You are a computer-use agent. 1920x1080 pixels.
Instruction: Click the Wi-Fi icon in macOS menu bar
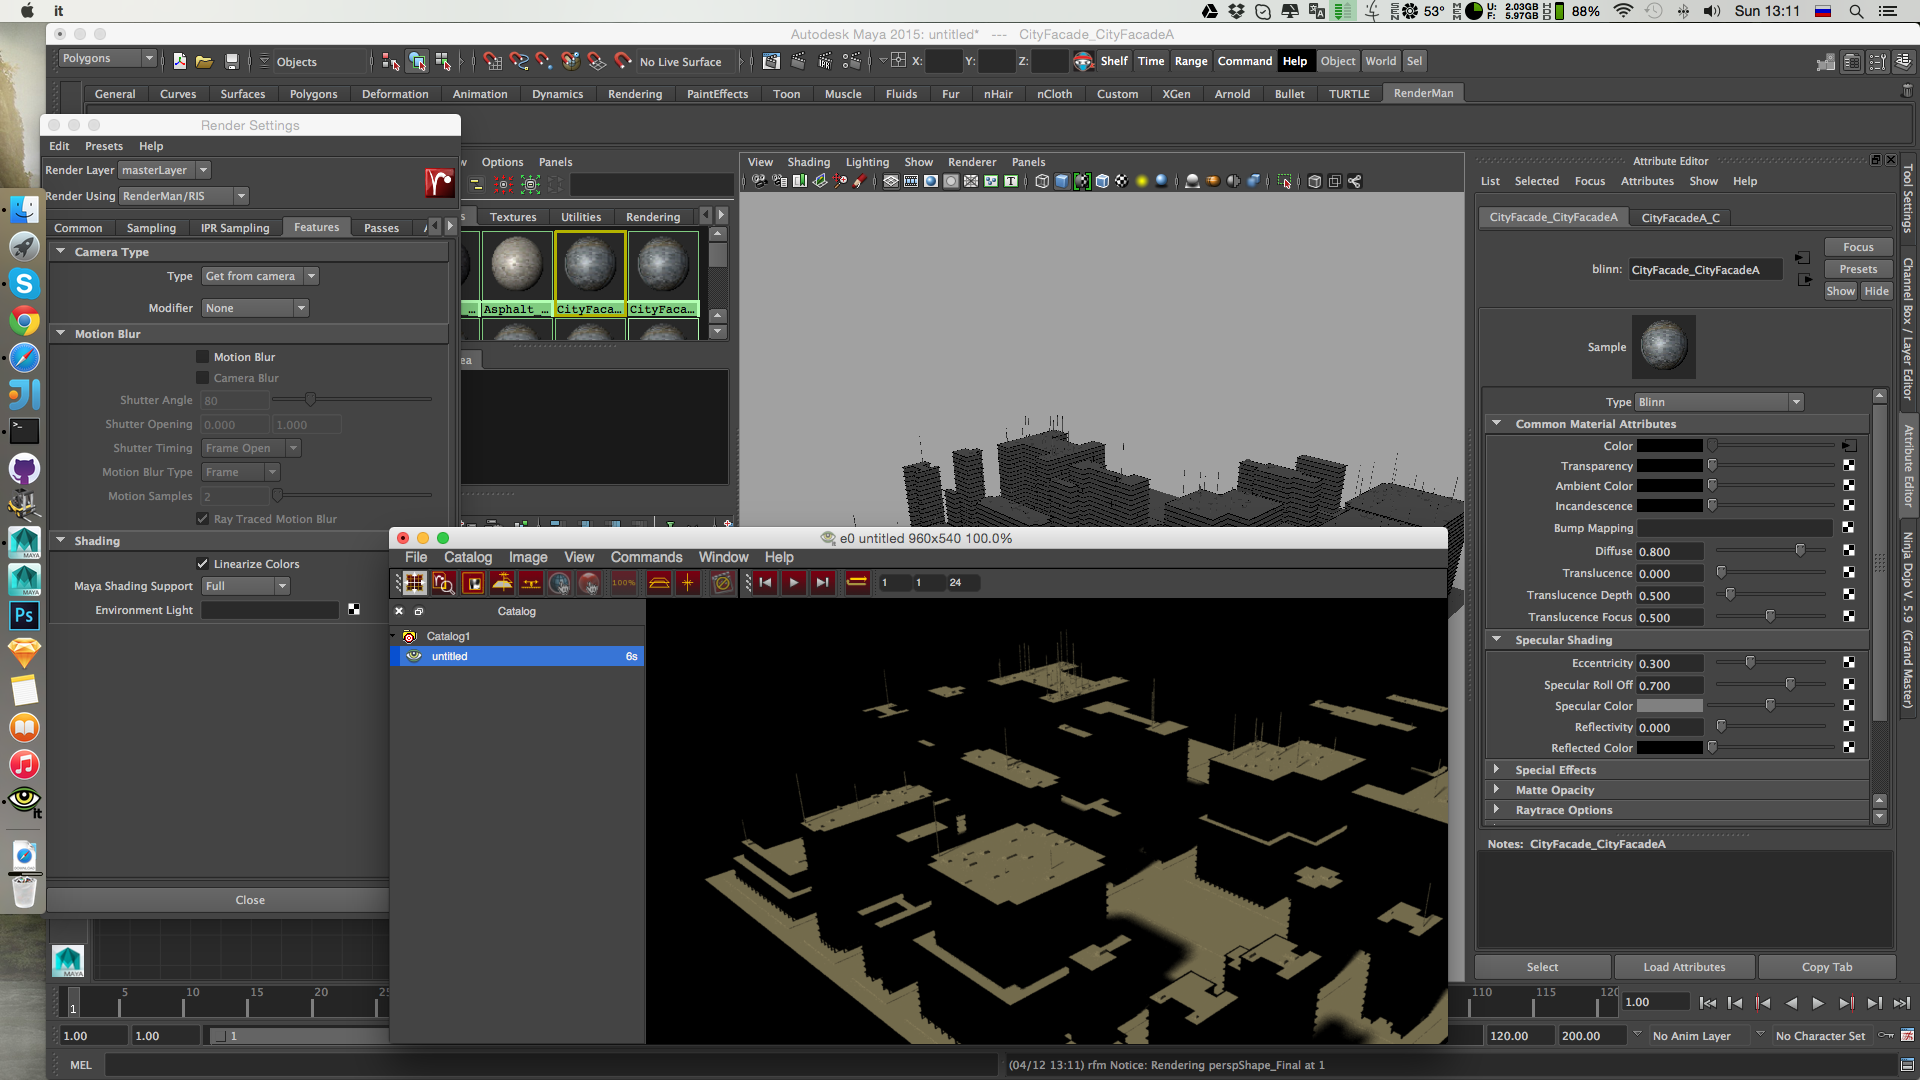[x=1624, y=11]
